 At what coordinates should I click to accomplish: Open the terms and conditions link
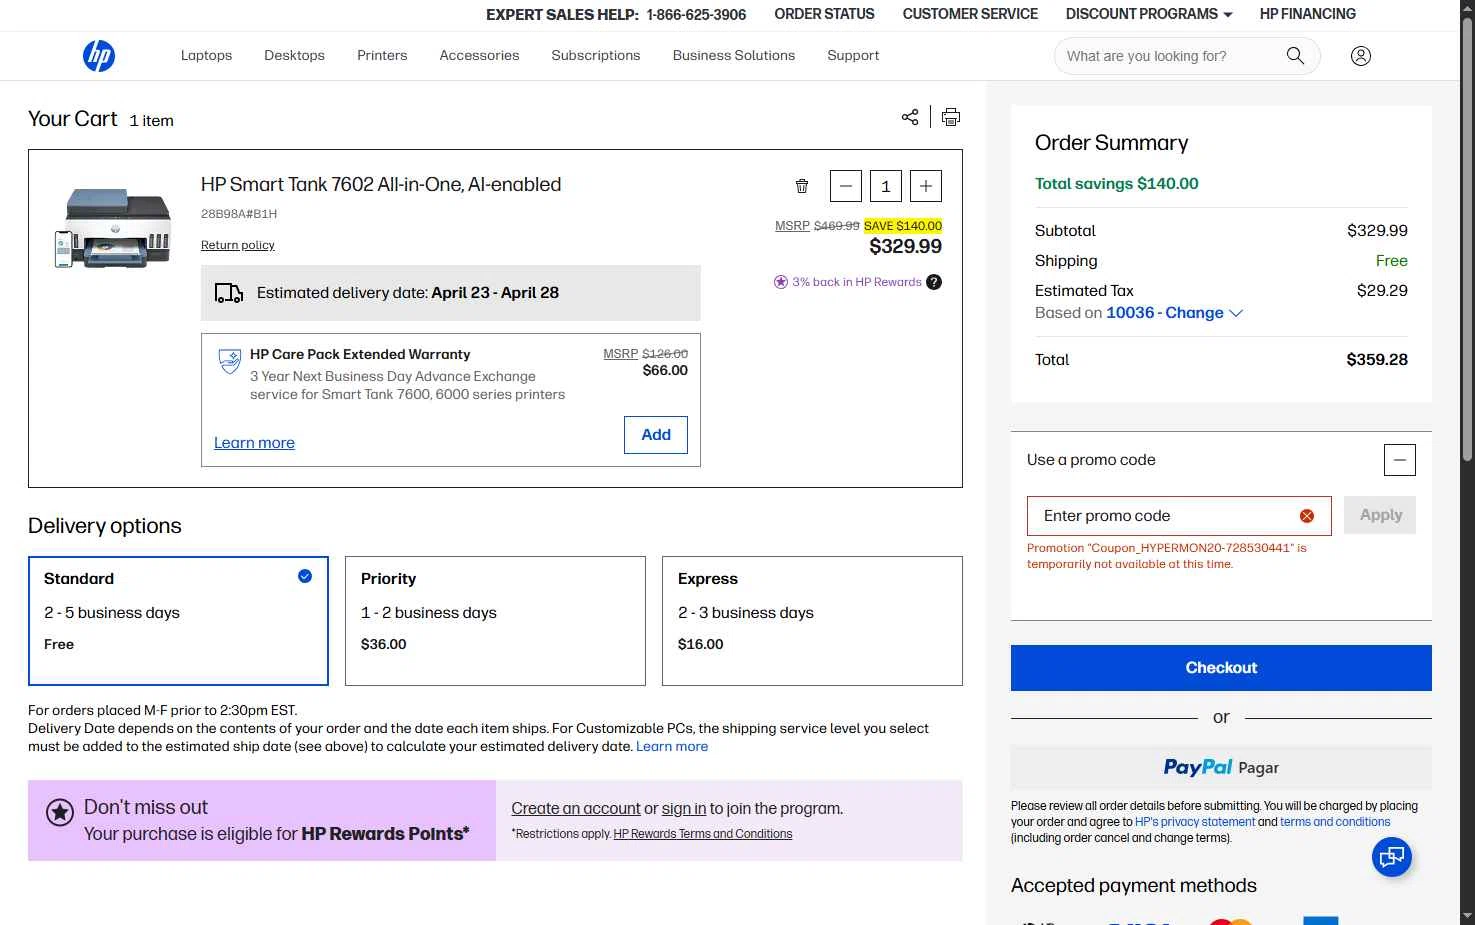(x=1335, y=822)
